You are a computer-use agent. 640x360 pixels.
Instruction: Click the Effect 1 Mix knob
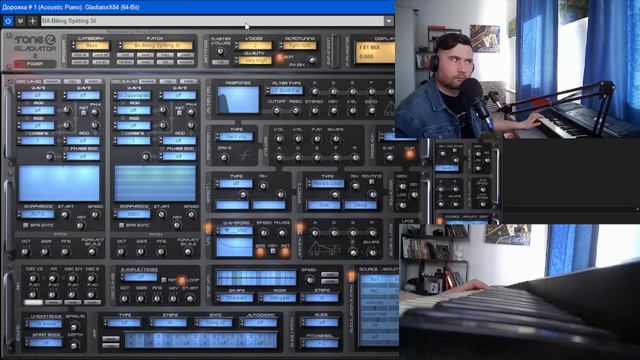[x=263, y=186]
